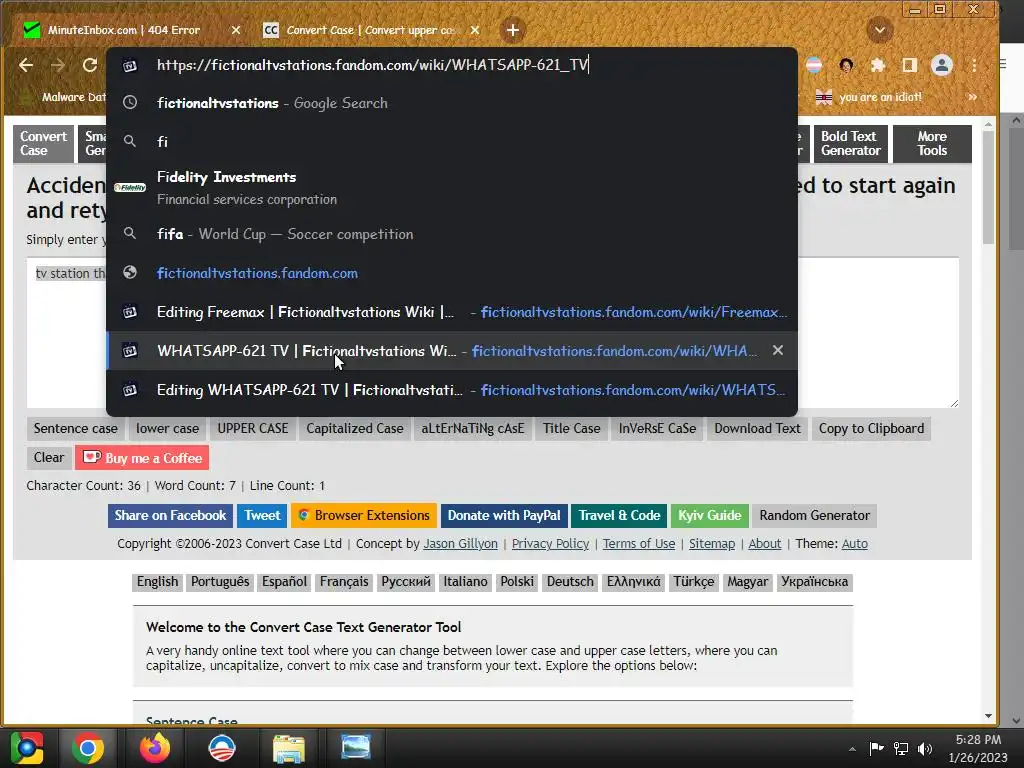1024x768 pixels.
Task: Select the 'fi' search suggestion
Action: click(452, 142)
